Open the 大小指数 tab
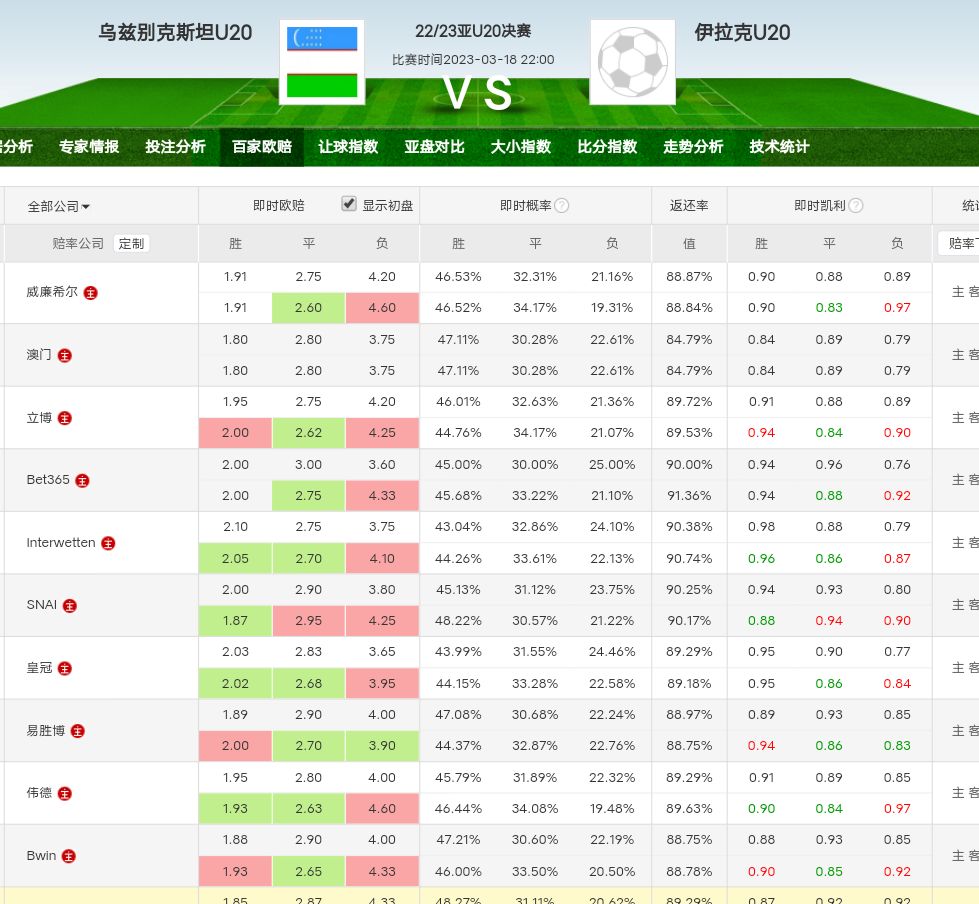The image size is (979, 904). click(520, 147)
